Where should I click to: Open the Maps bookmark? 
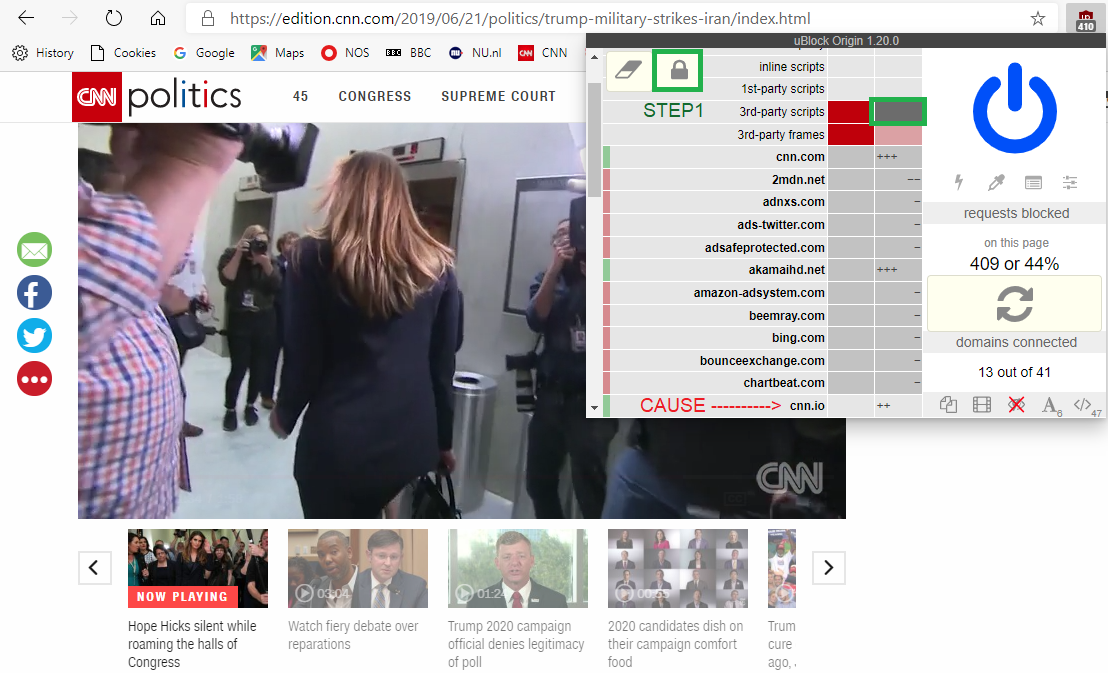click(278, 53)
